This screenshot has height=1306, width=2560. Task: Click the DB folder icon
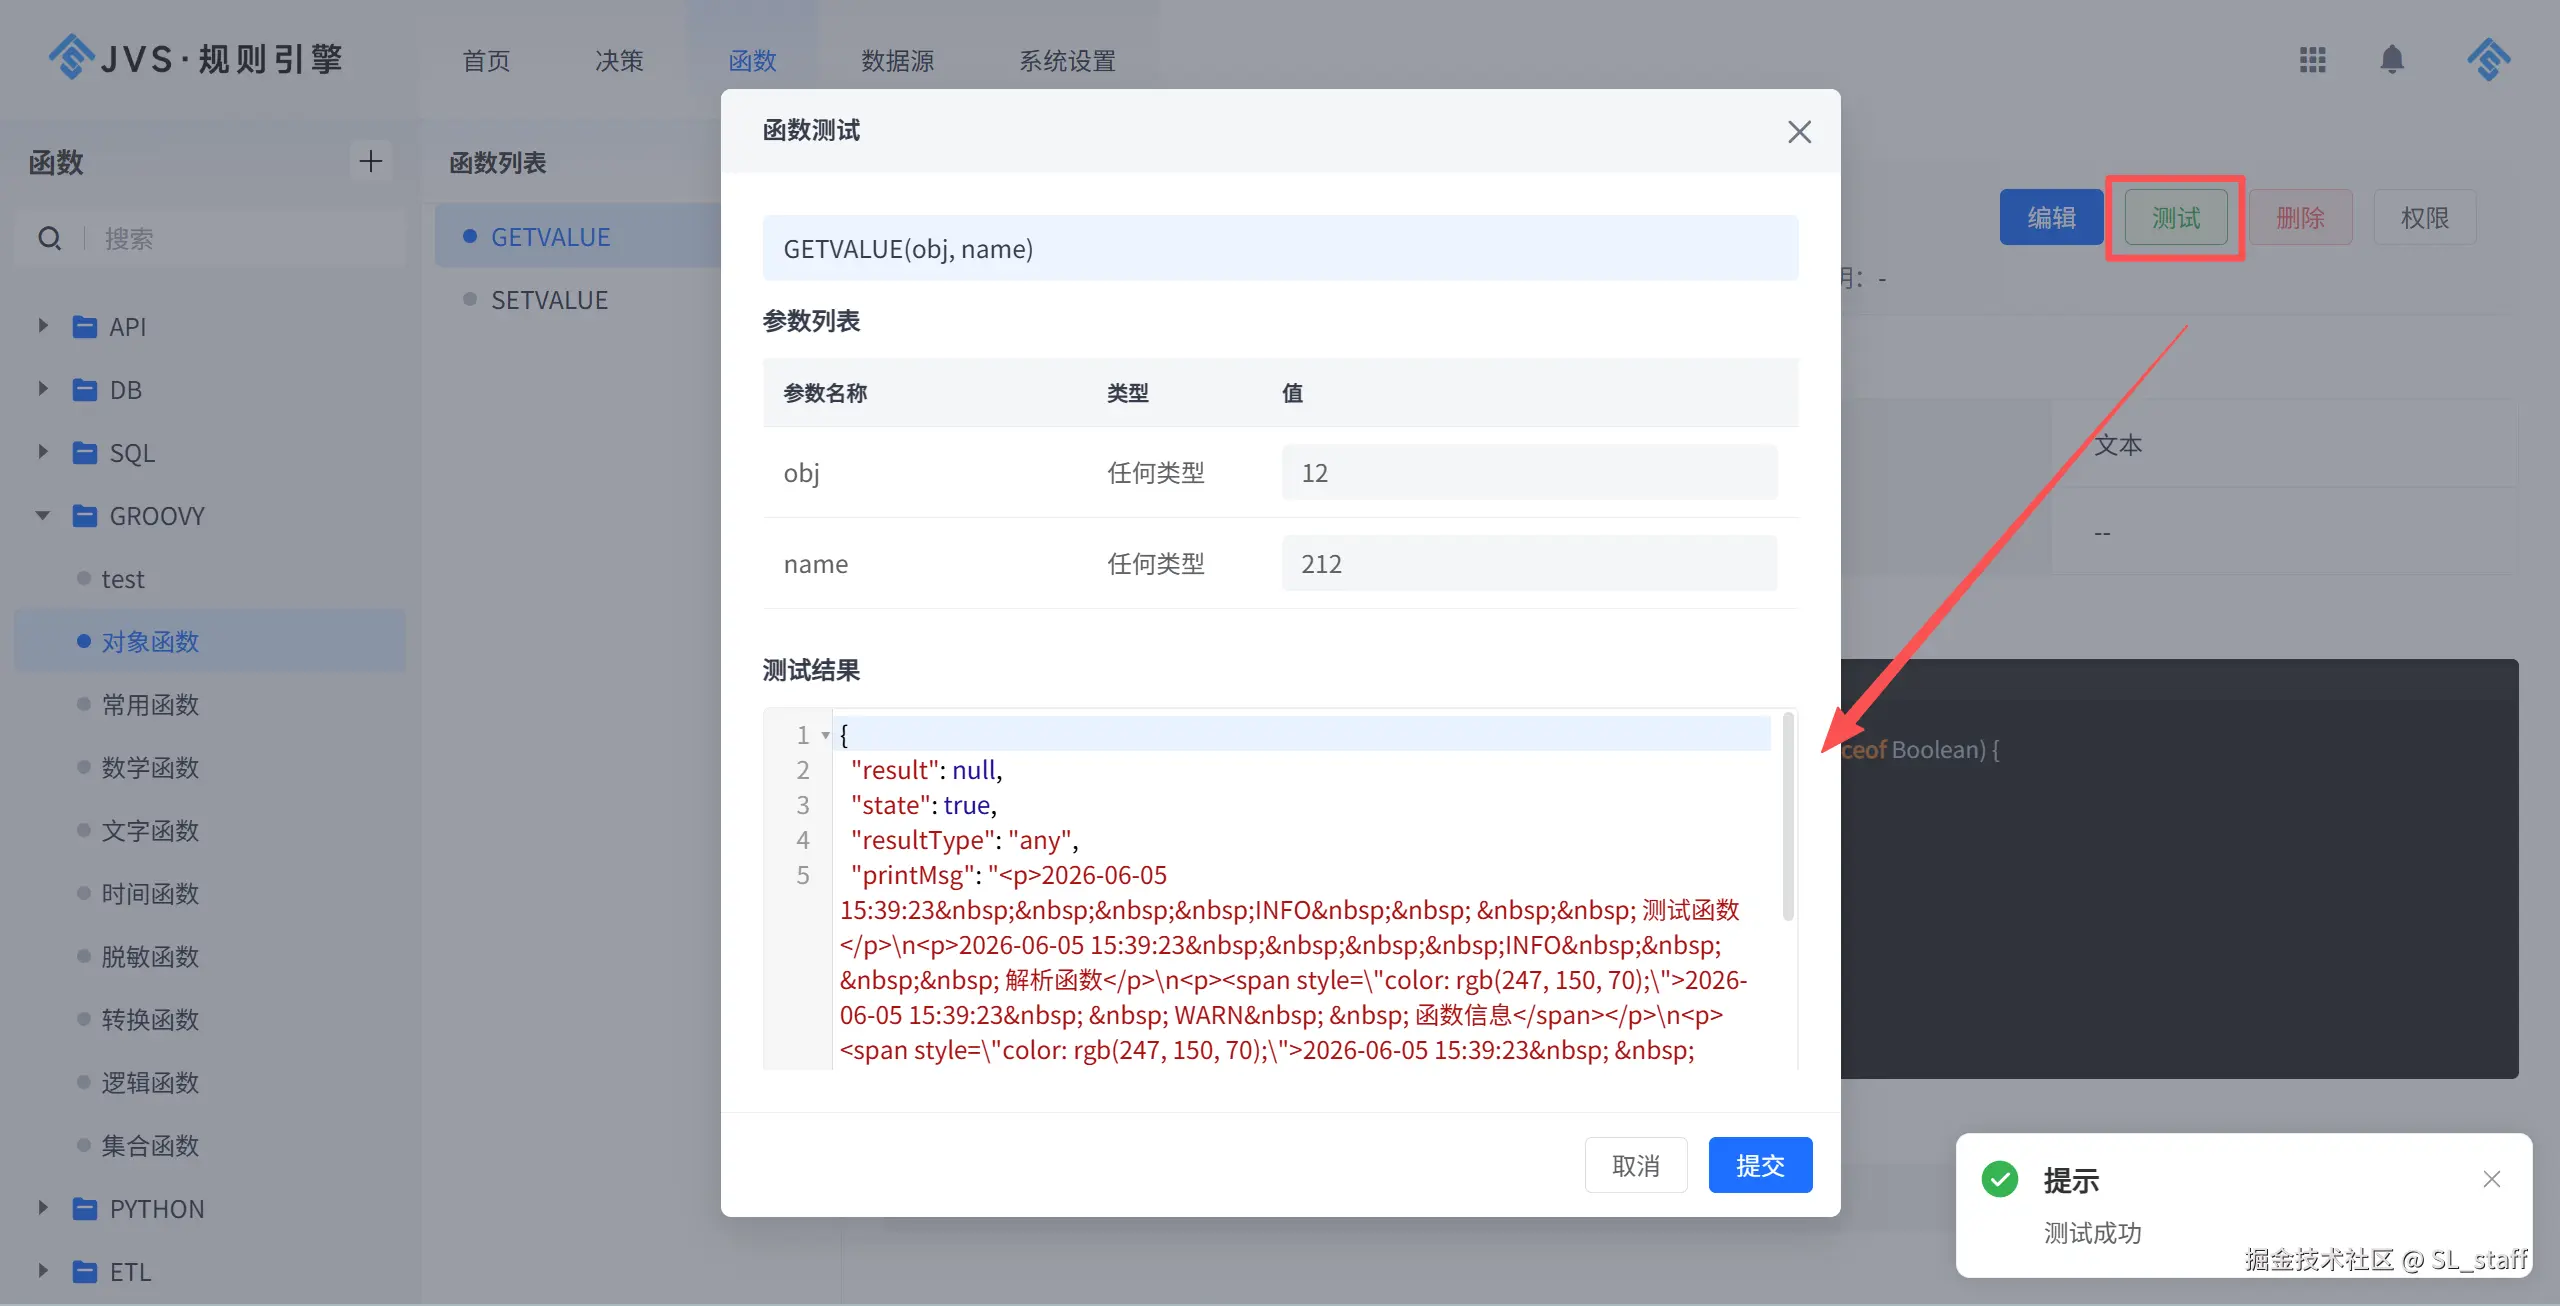85,390
